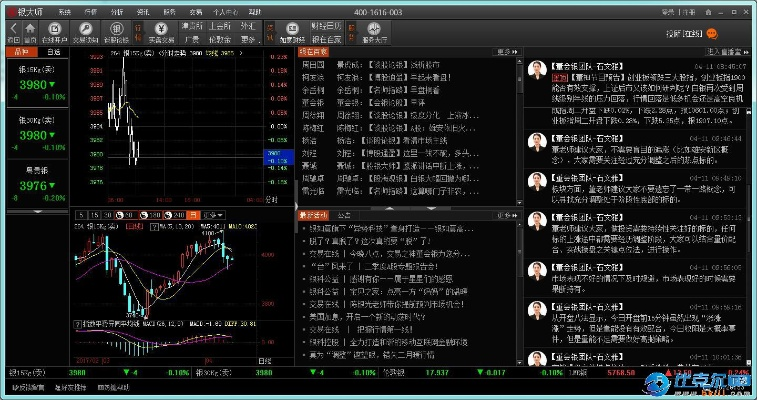Open the 更多 toolbar dropdown below 外汇
Screen dimensions: 757x400
pos(250,40)
